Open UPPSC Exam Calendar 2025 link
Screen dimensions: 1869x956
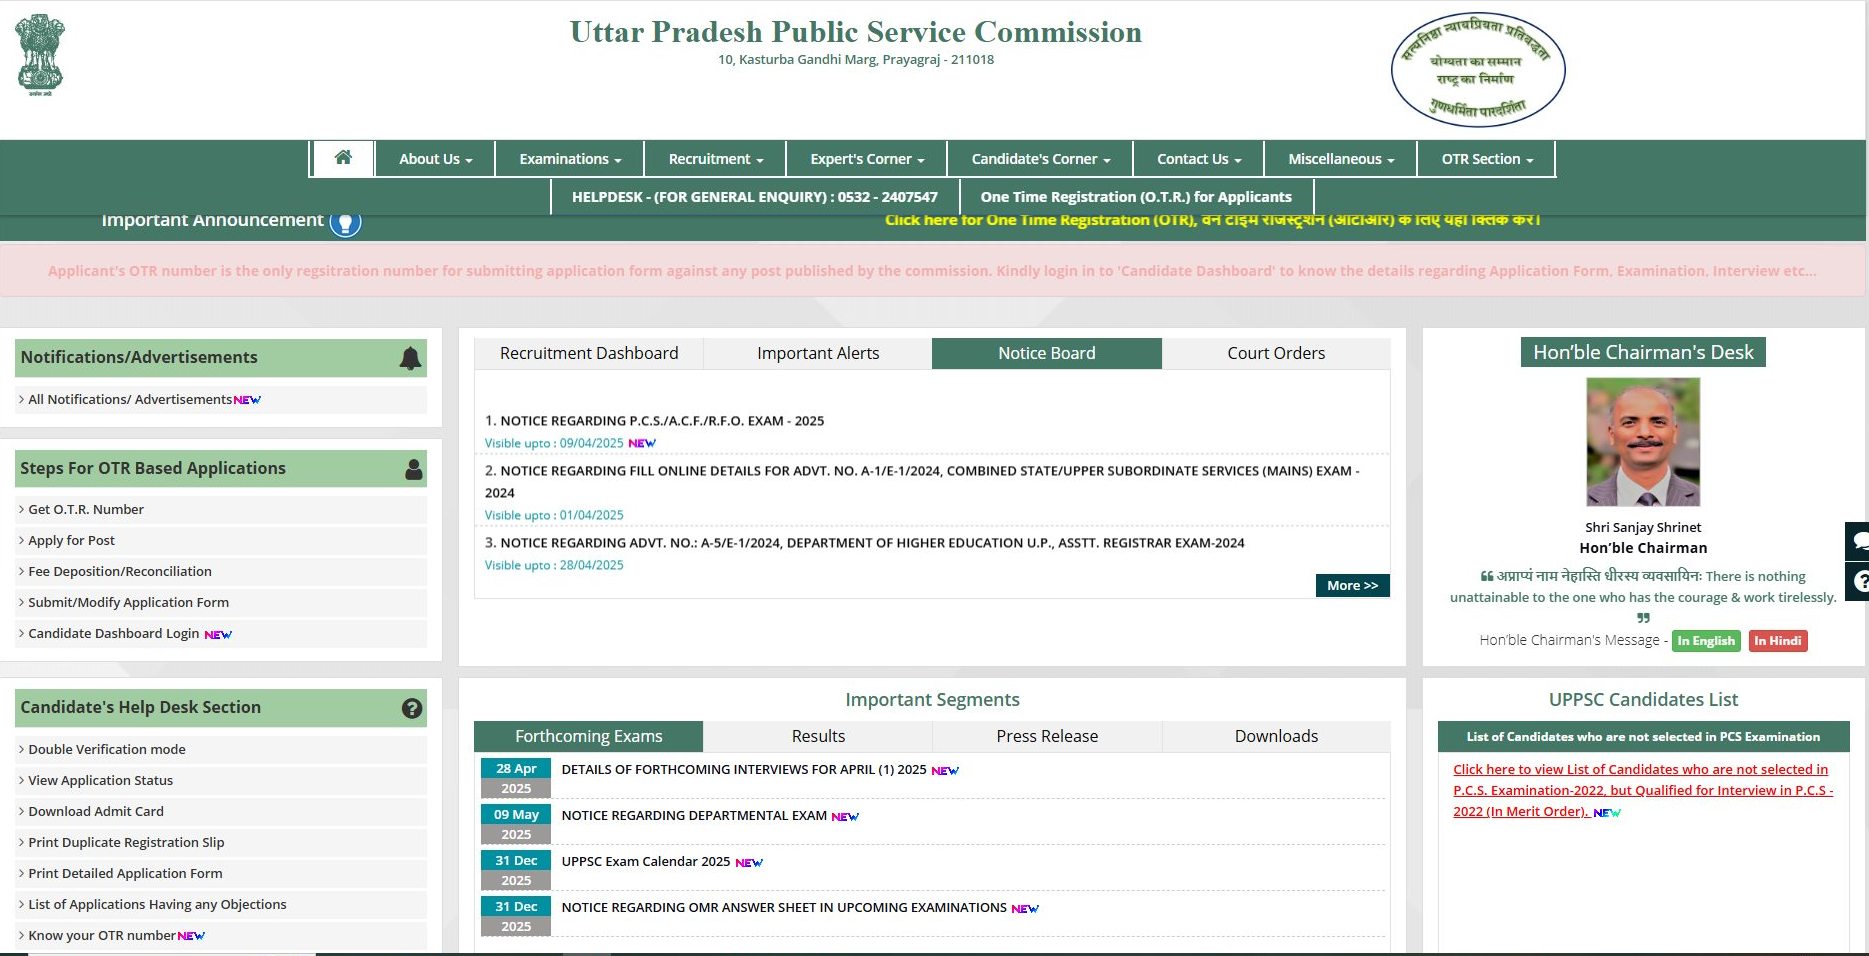[x=646, y=862]
